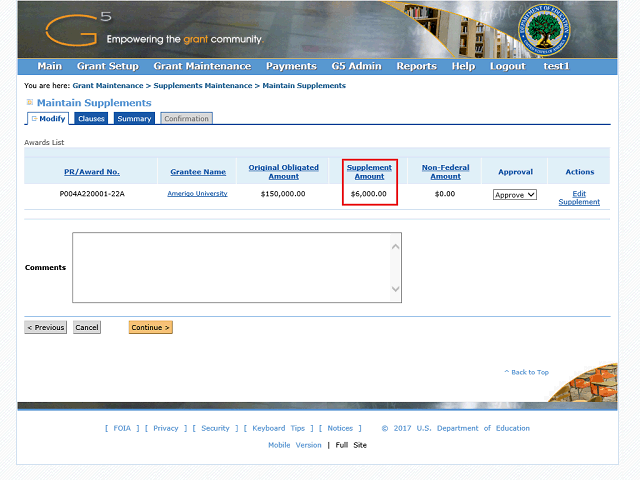Open the Reports menu

click(x=417, y=66)
